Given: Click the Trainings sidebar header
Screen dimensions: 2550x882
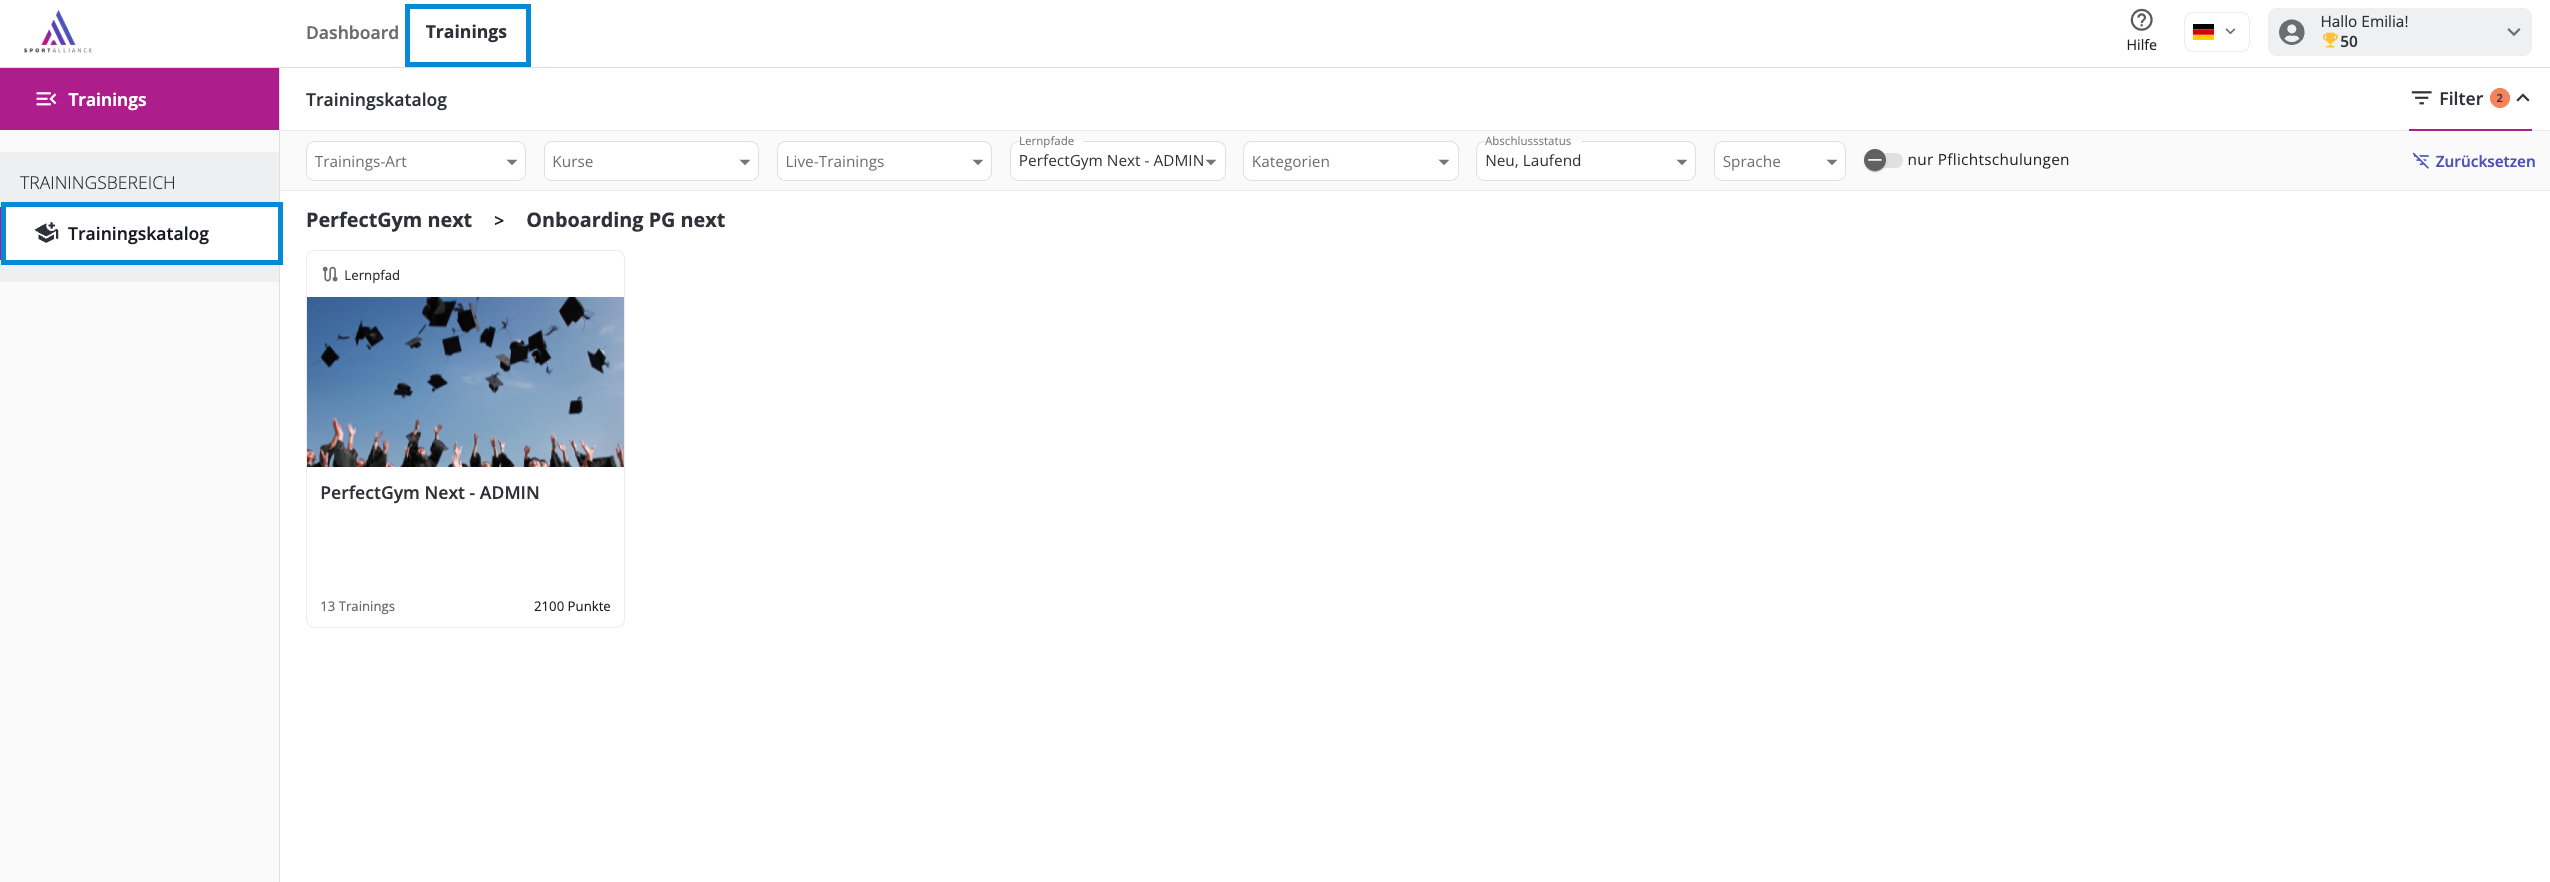Looking at the screenshot, I should (x=139, y=99).
